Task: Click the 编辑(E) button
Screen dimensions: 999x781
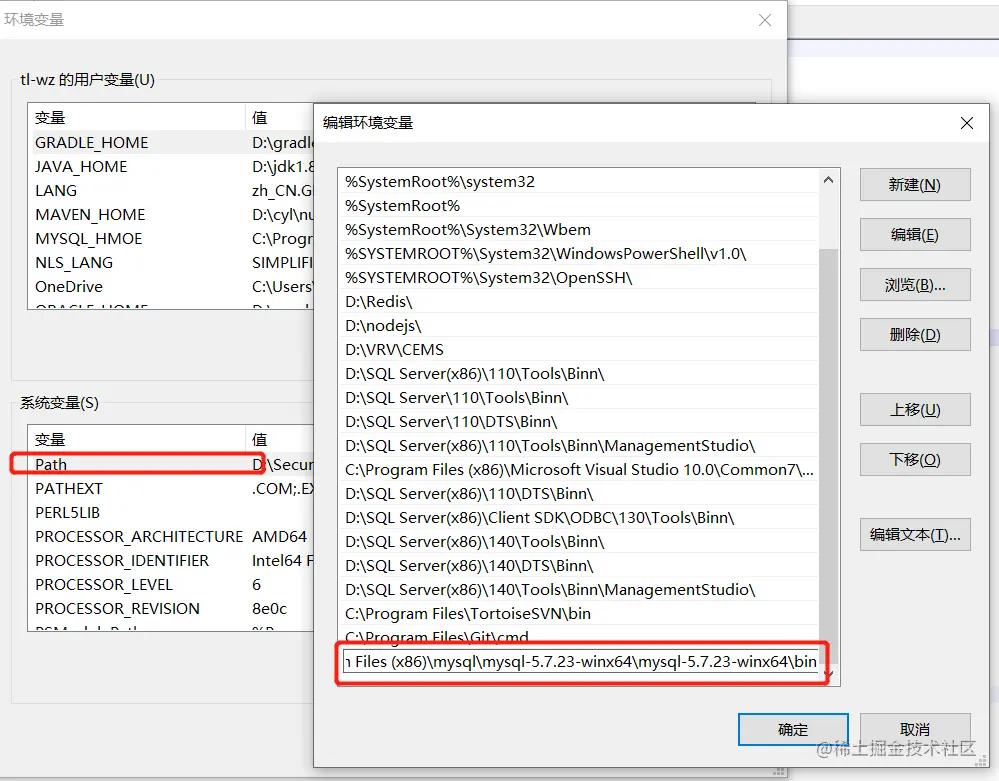Action: (915, 235)
